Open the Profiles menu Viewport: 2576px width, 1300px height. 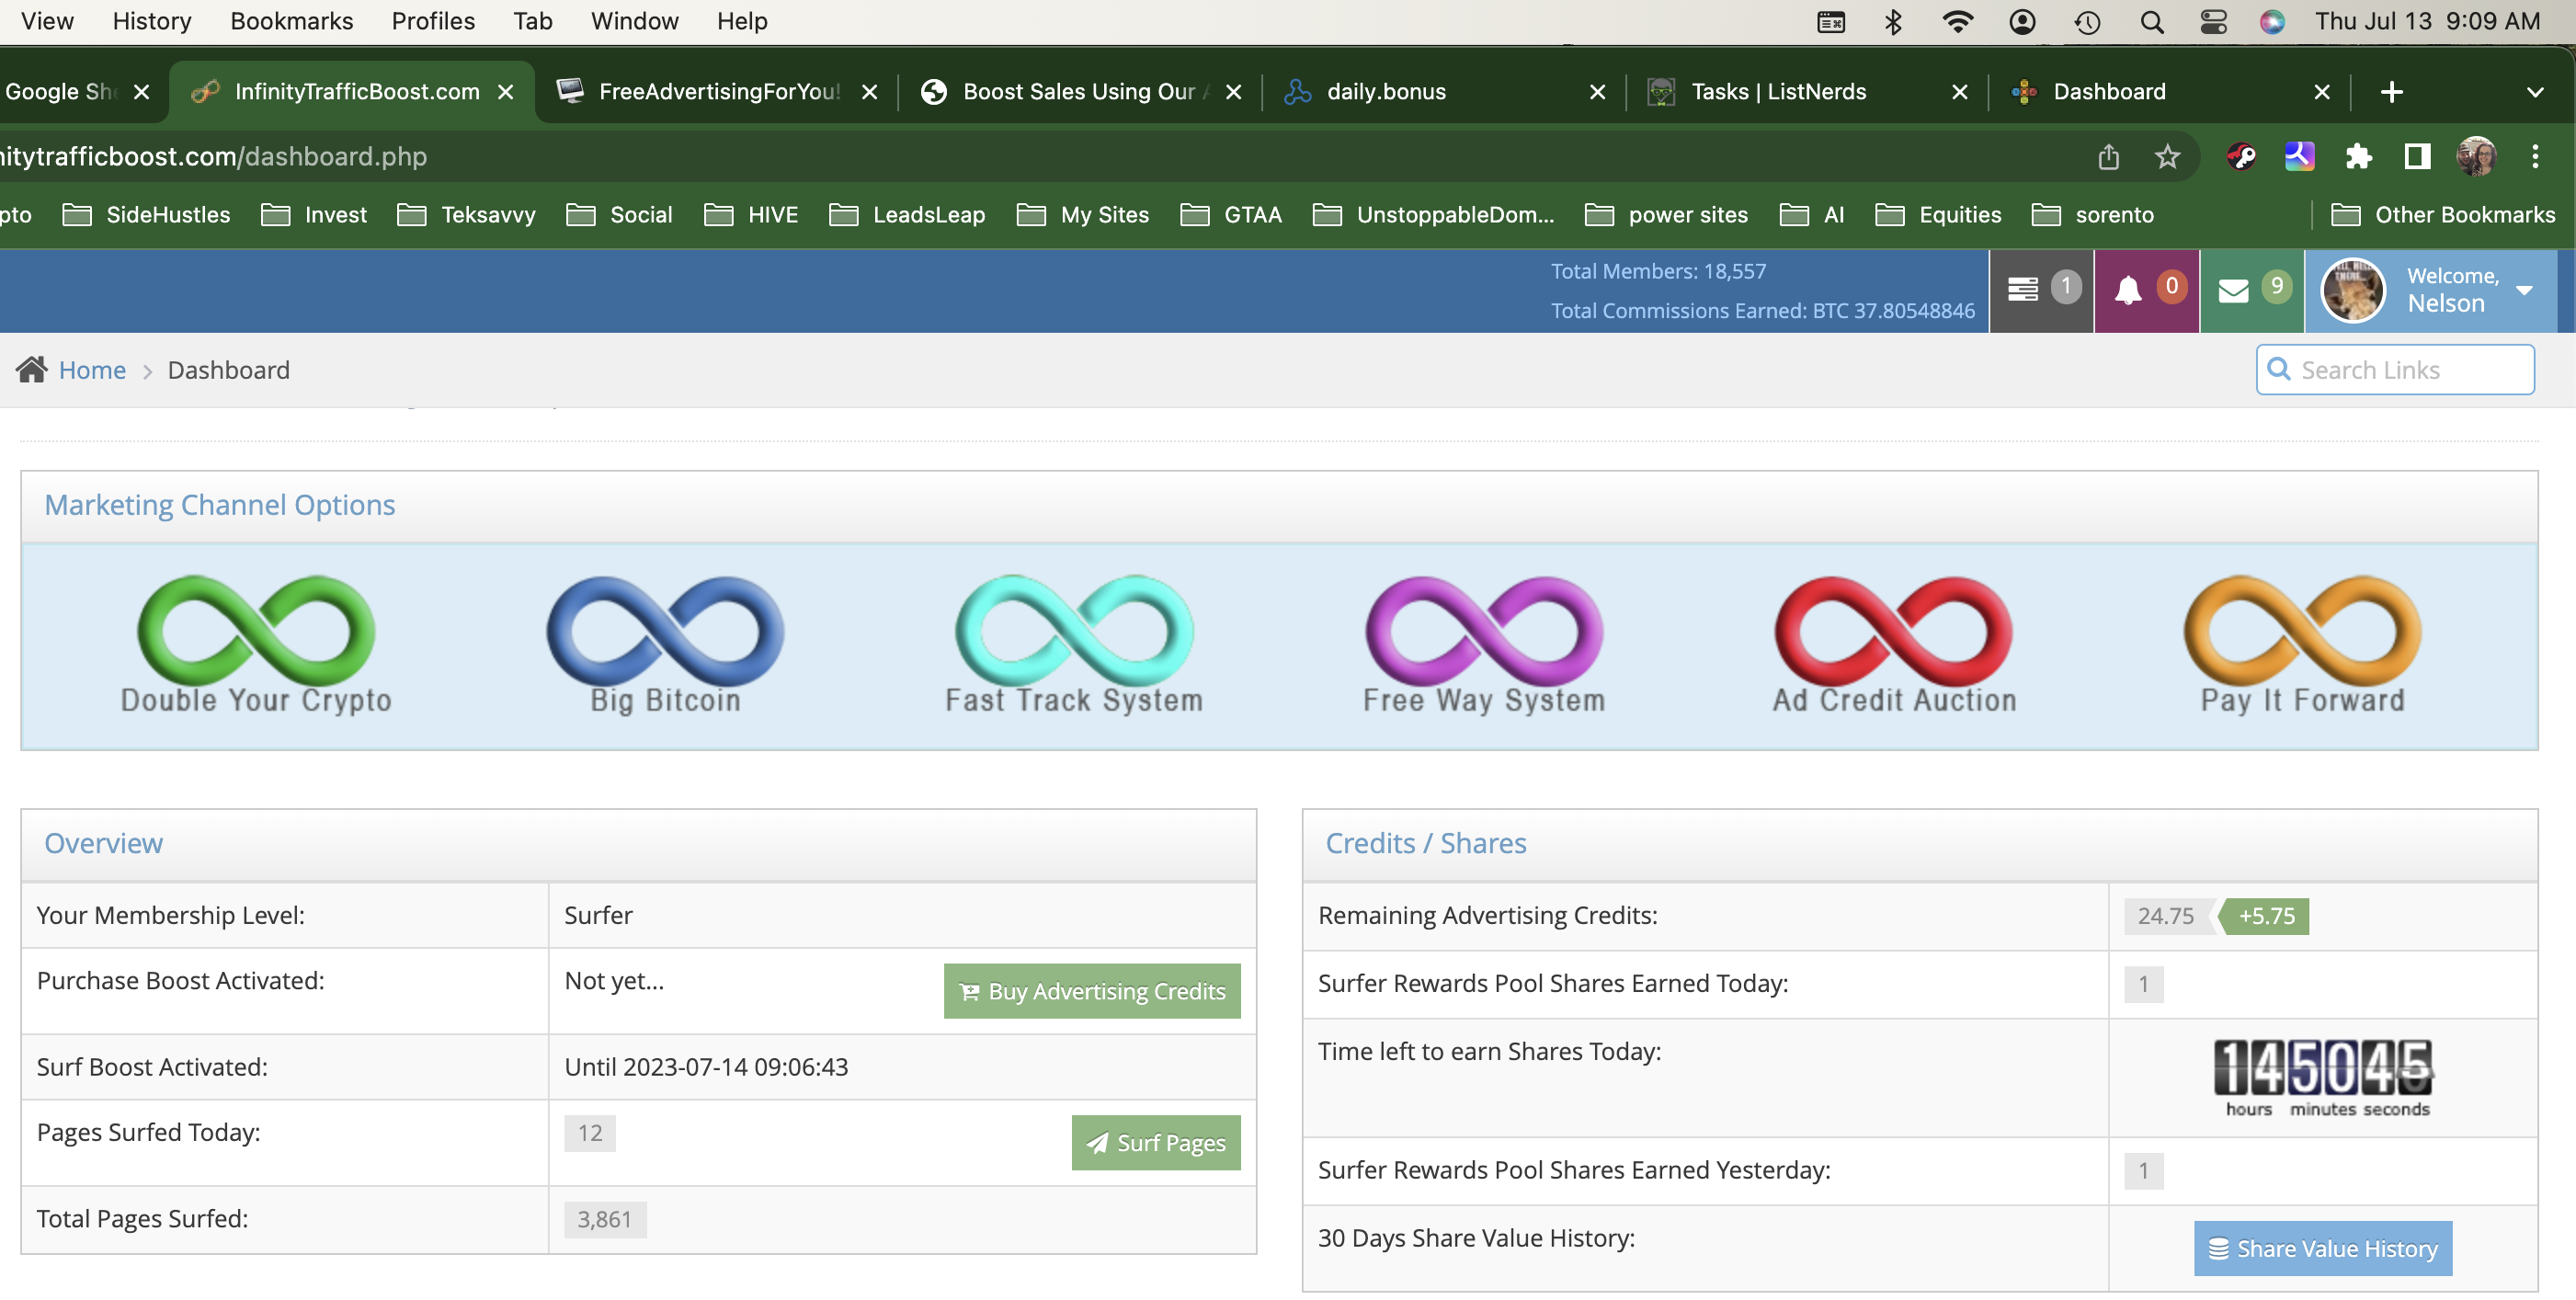(433, 21)
